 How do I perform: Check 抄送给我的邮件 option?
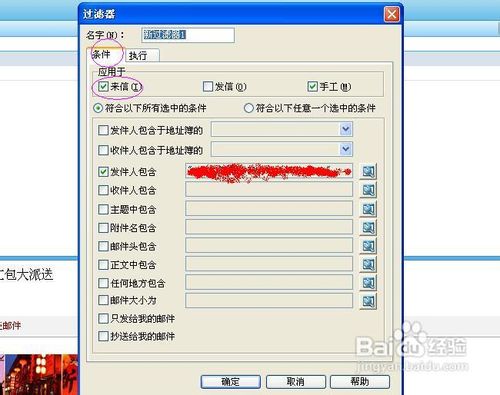[x=103, y=336]
